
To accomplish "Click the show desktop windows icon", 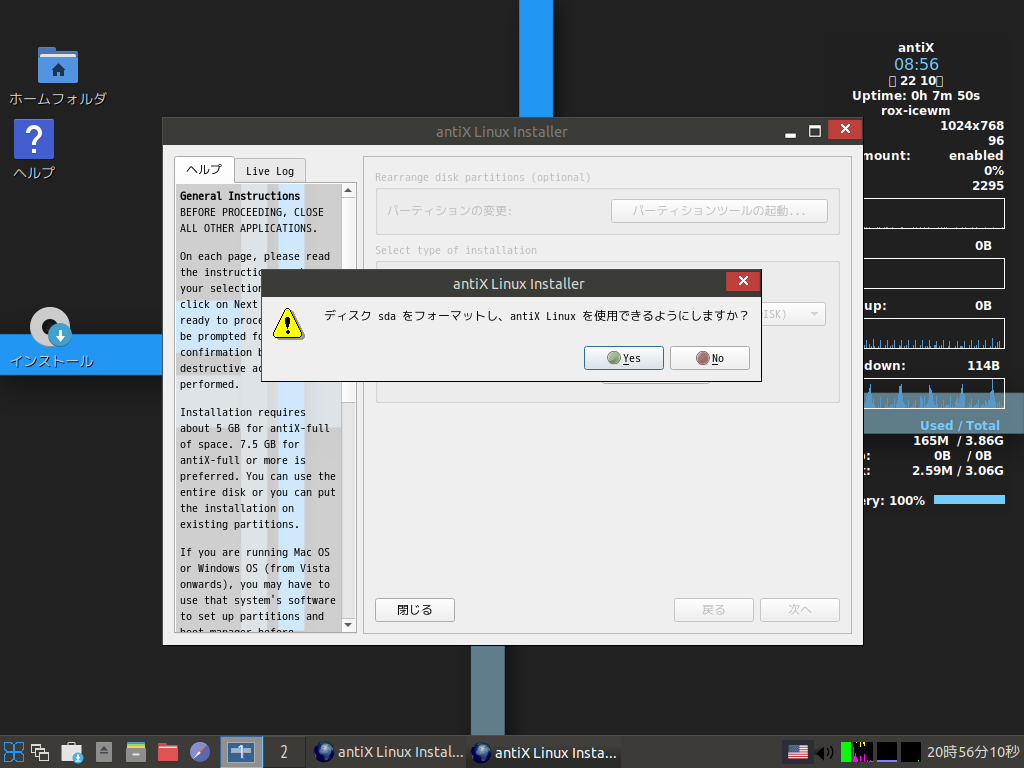I will tap(40, 752).
